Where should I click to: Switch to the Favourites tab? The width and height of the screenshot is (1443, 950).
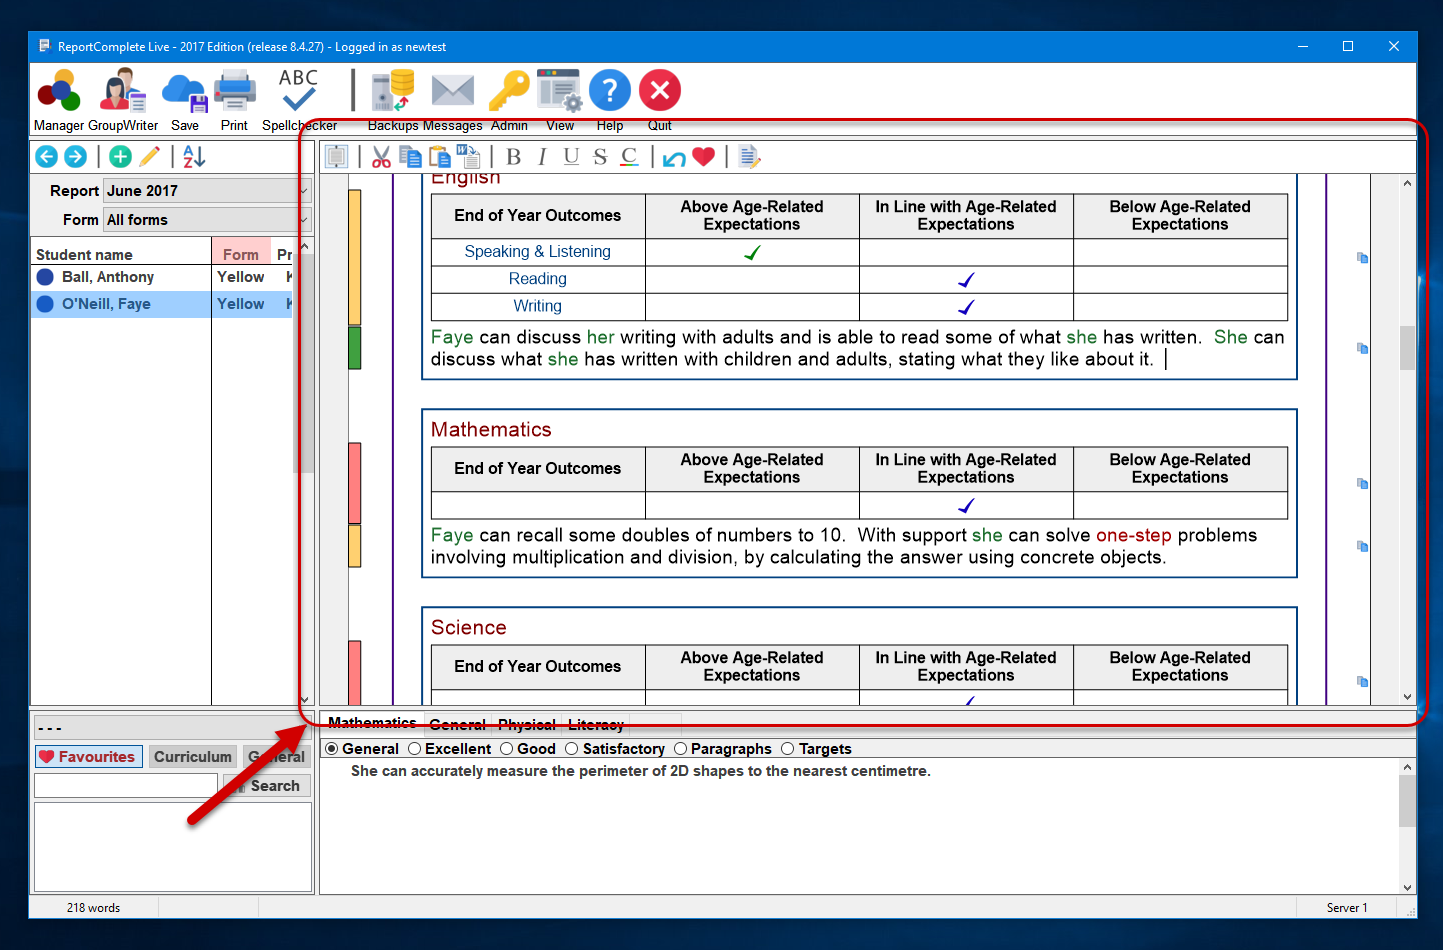coord(88,757)
